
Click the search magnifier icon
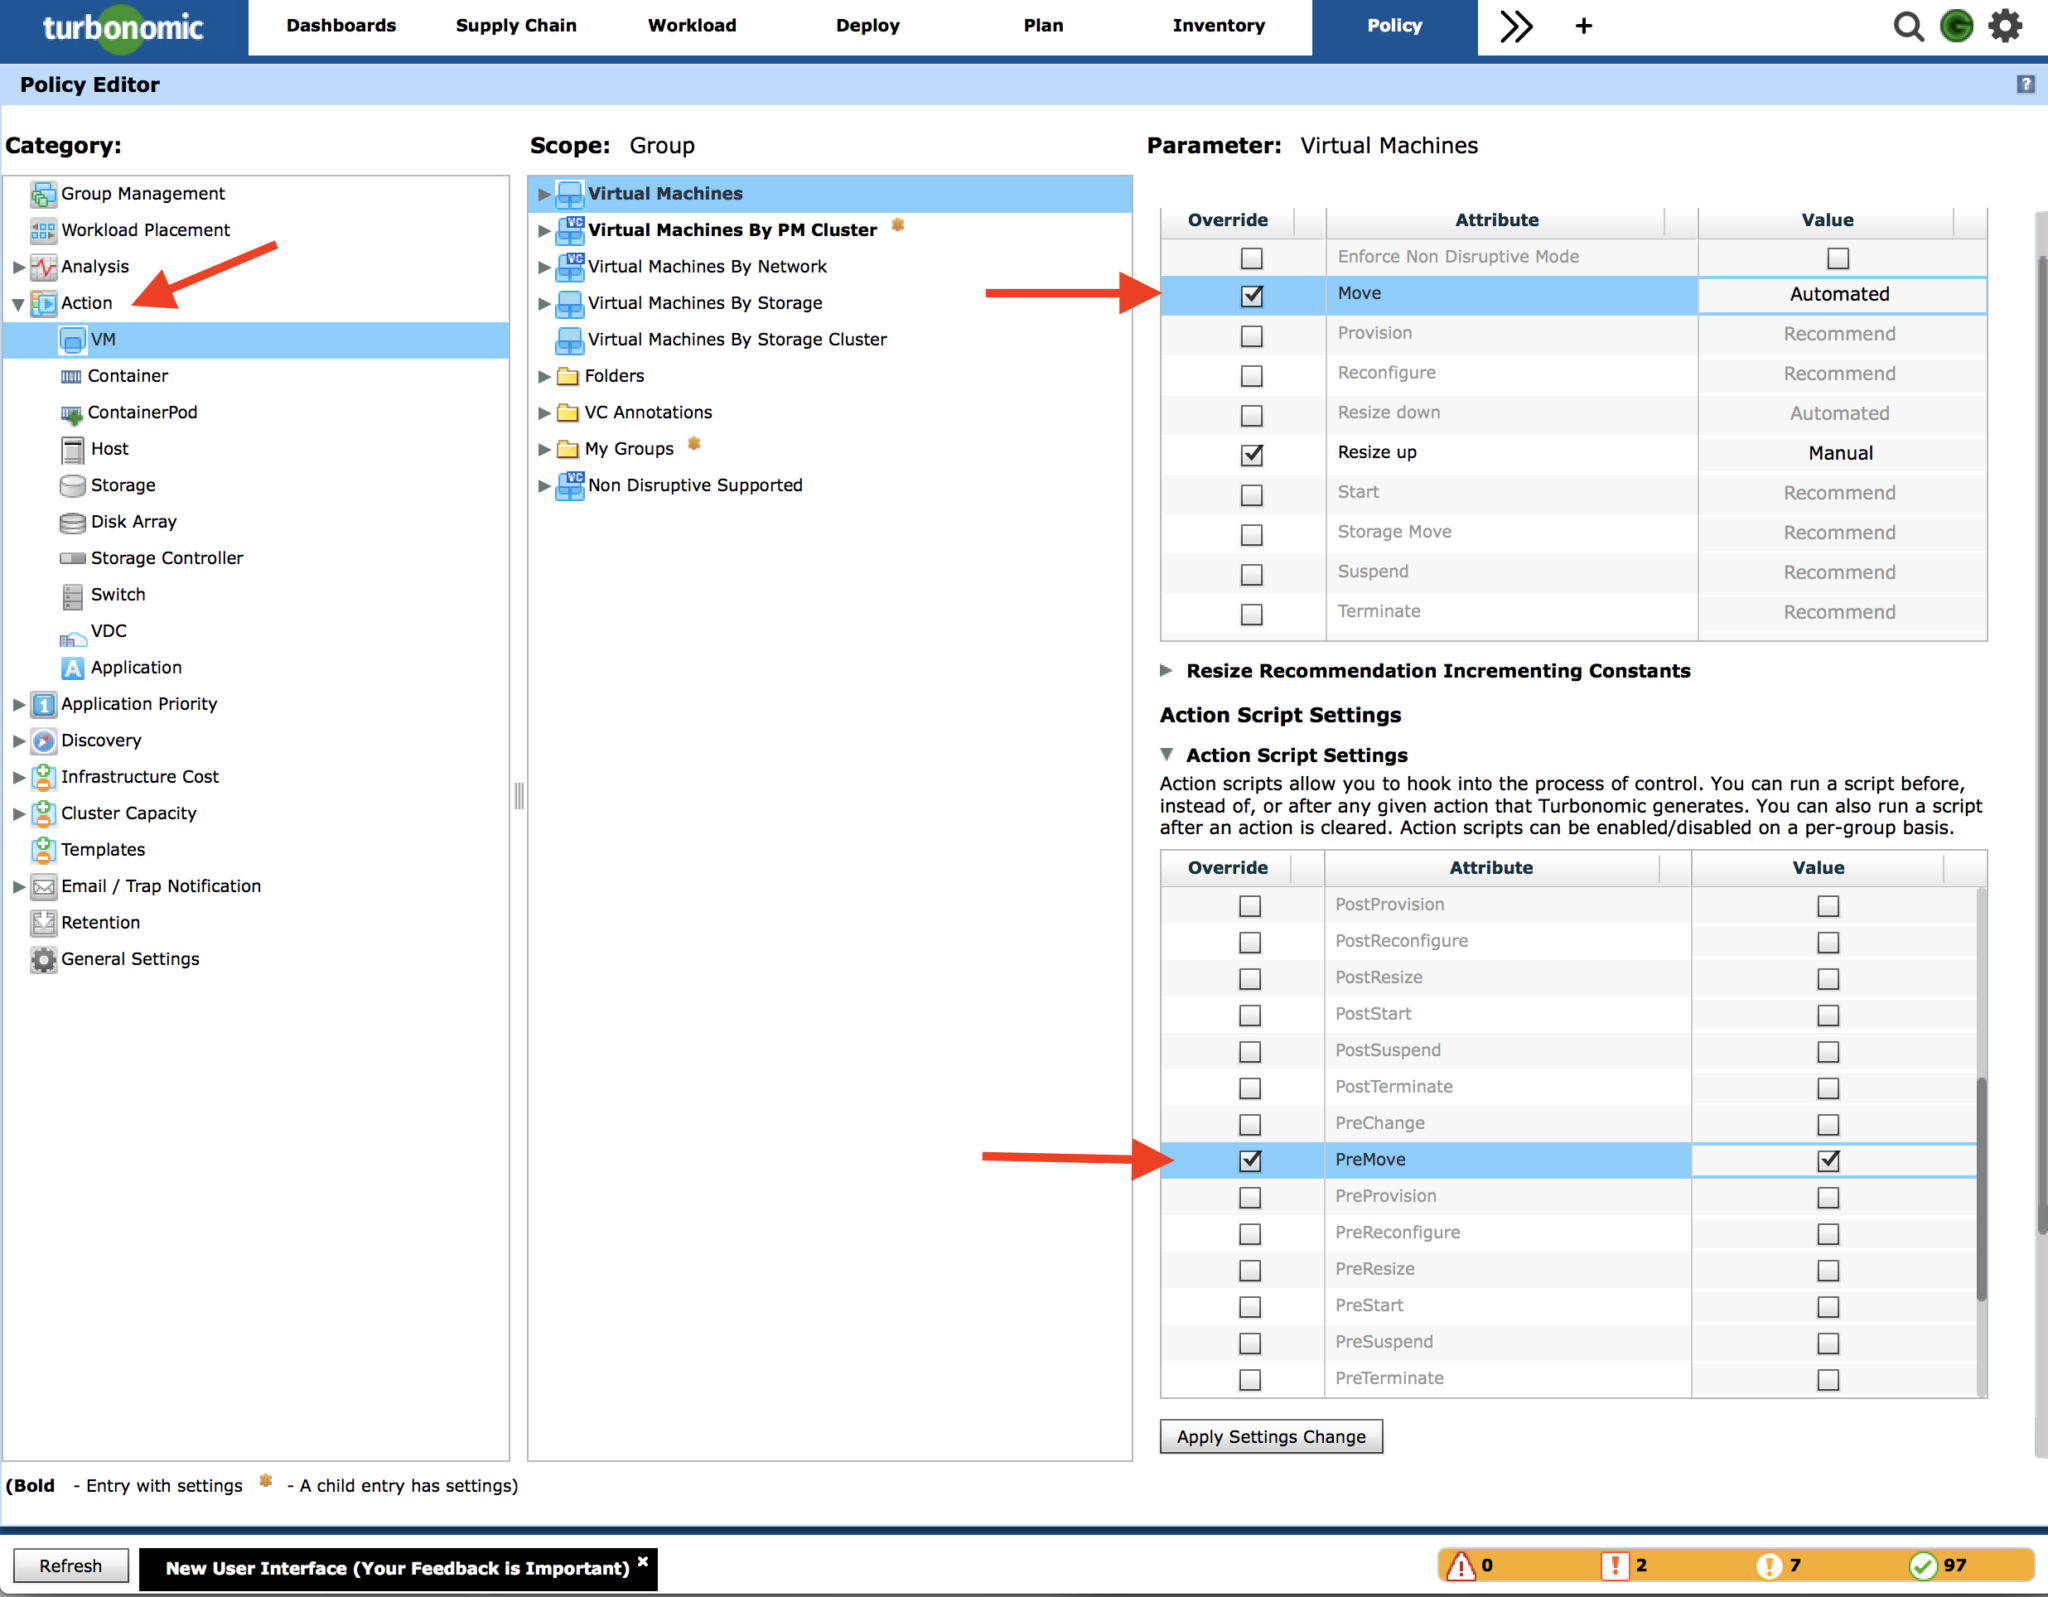click(1908, 26)
